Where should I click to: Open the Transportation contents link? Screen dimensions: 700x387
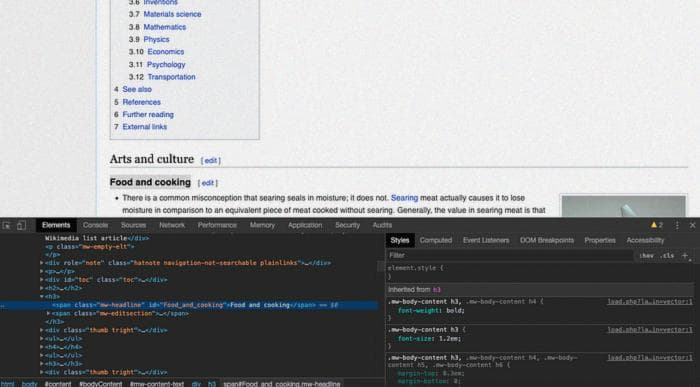[171, 77]
